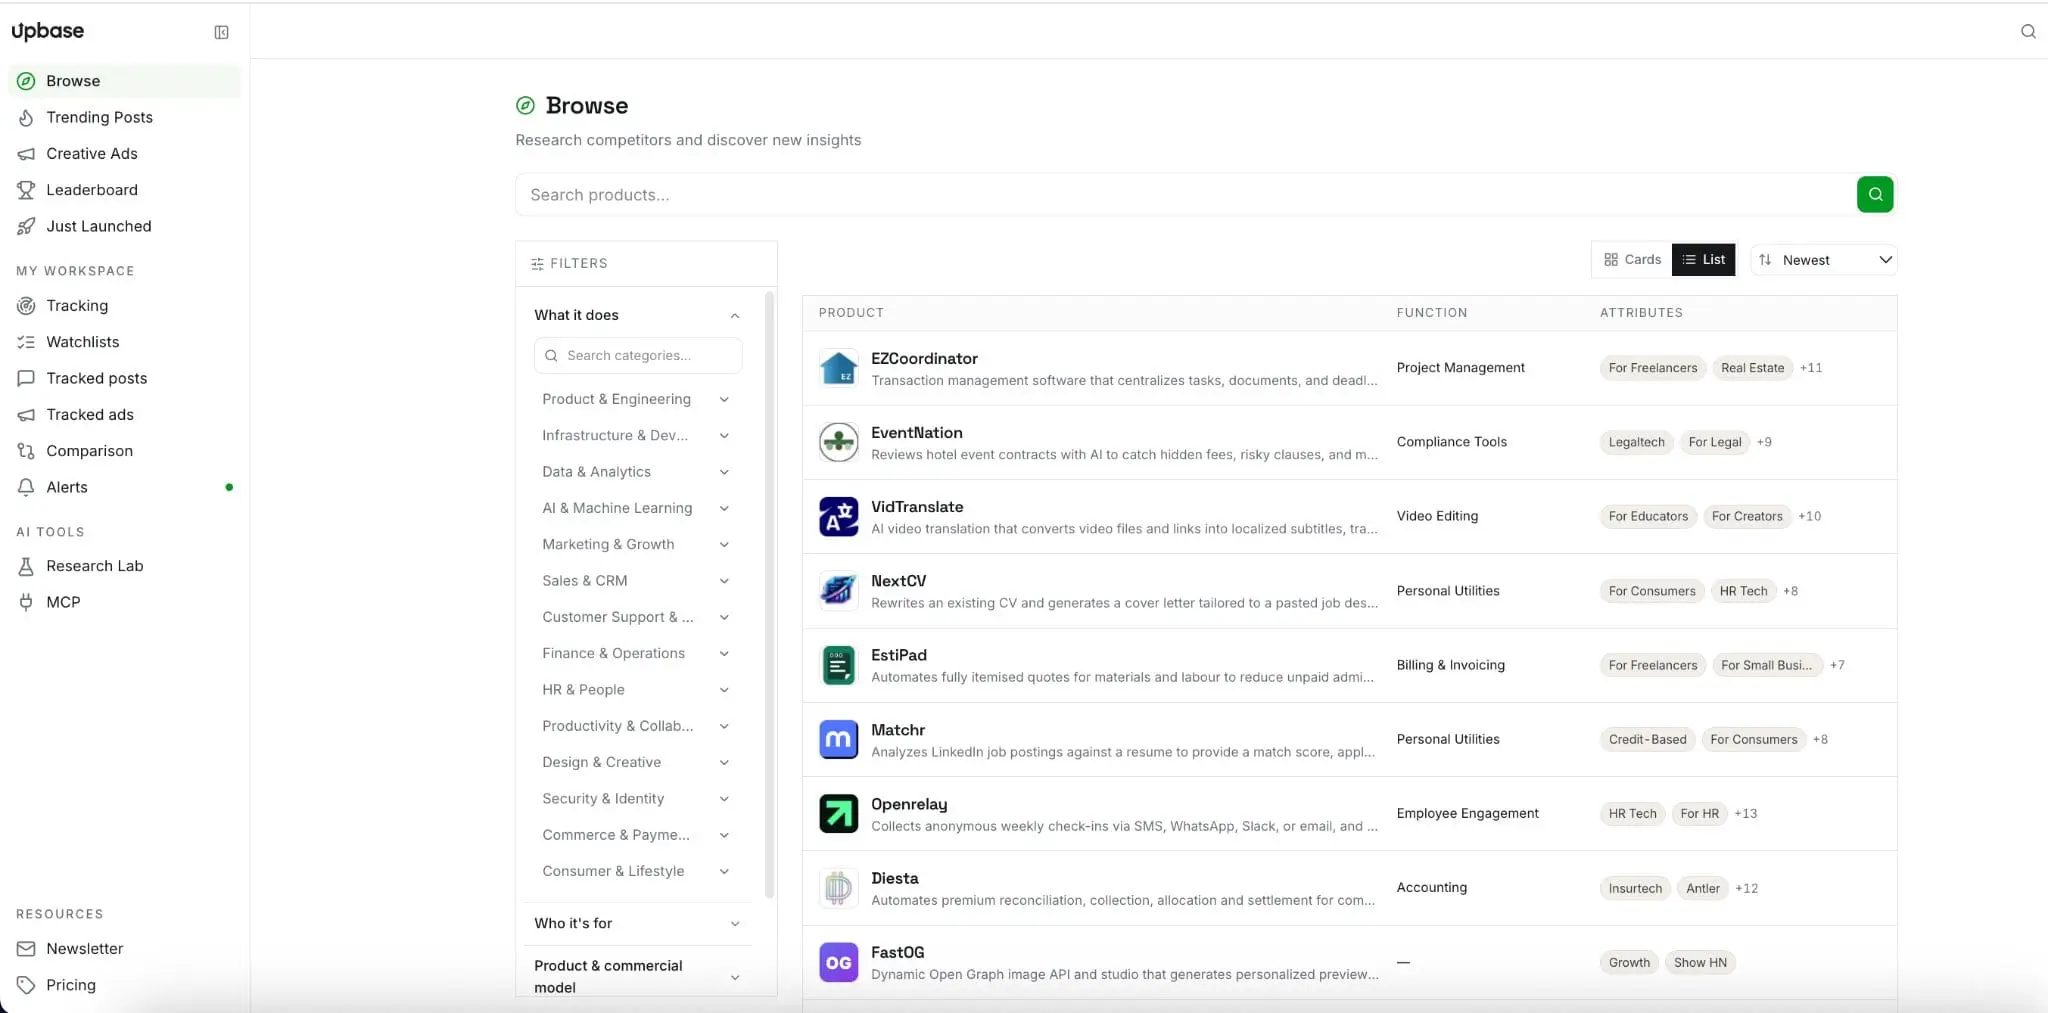Open the EventNation product logo
This screenshot has width=2048, height=1013.
(x=838, y=442)
